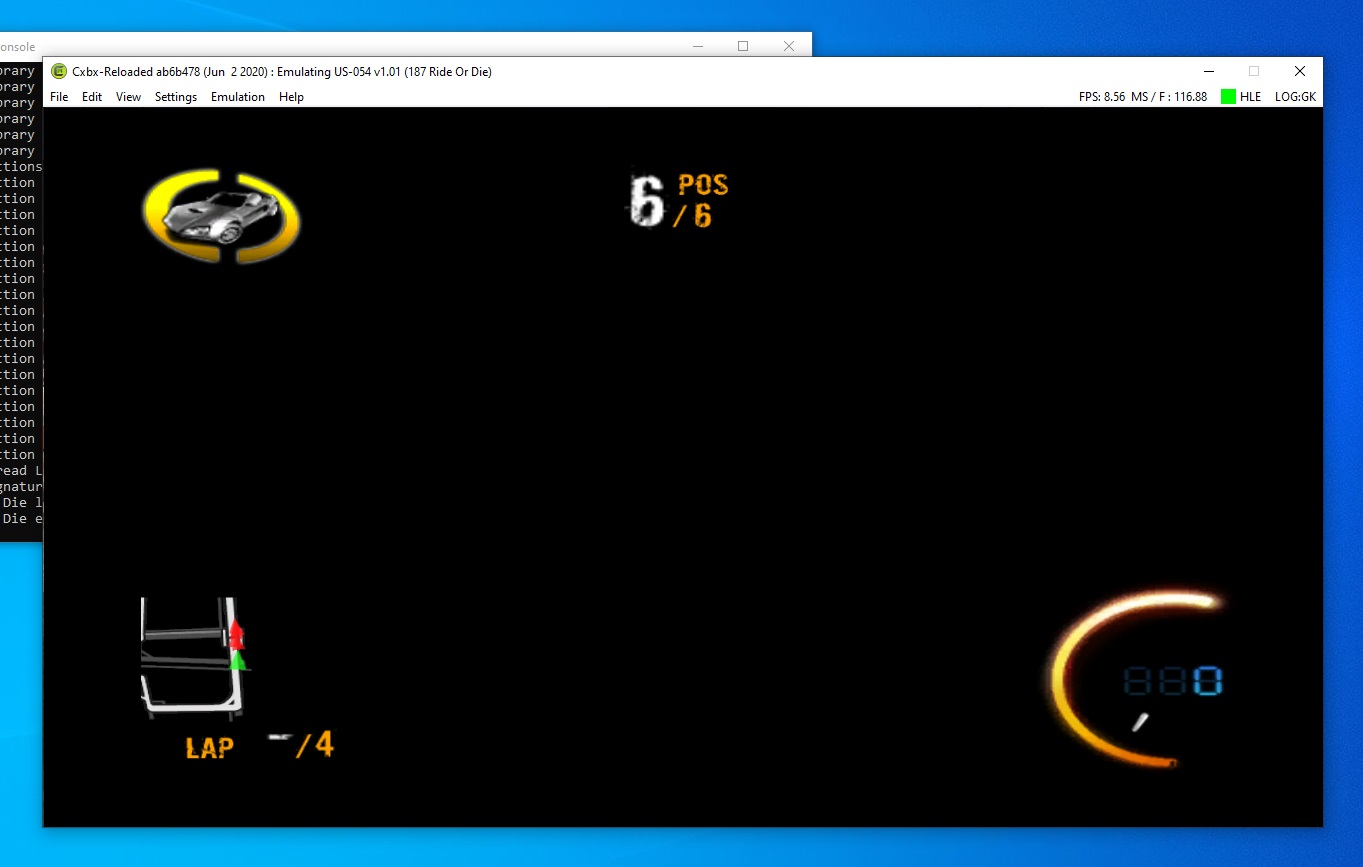This screenshot has width=1363, height=867.
Task: Click the LOG:GK status label
Action: tap(1295, 97)
